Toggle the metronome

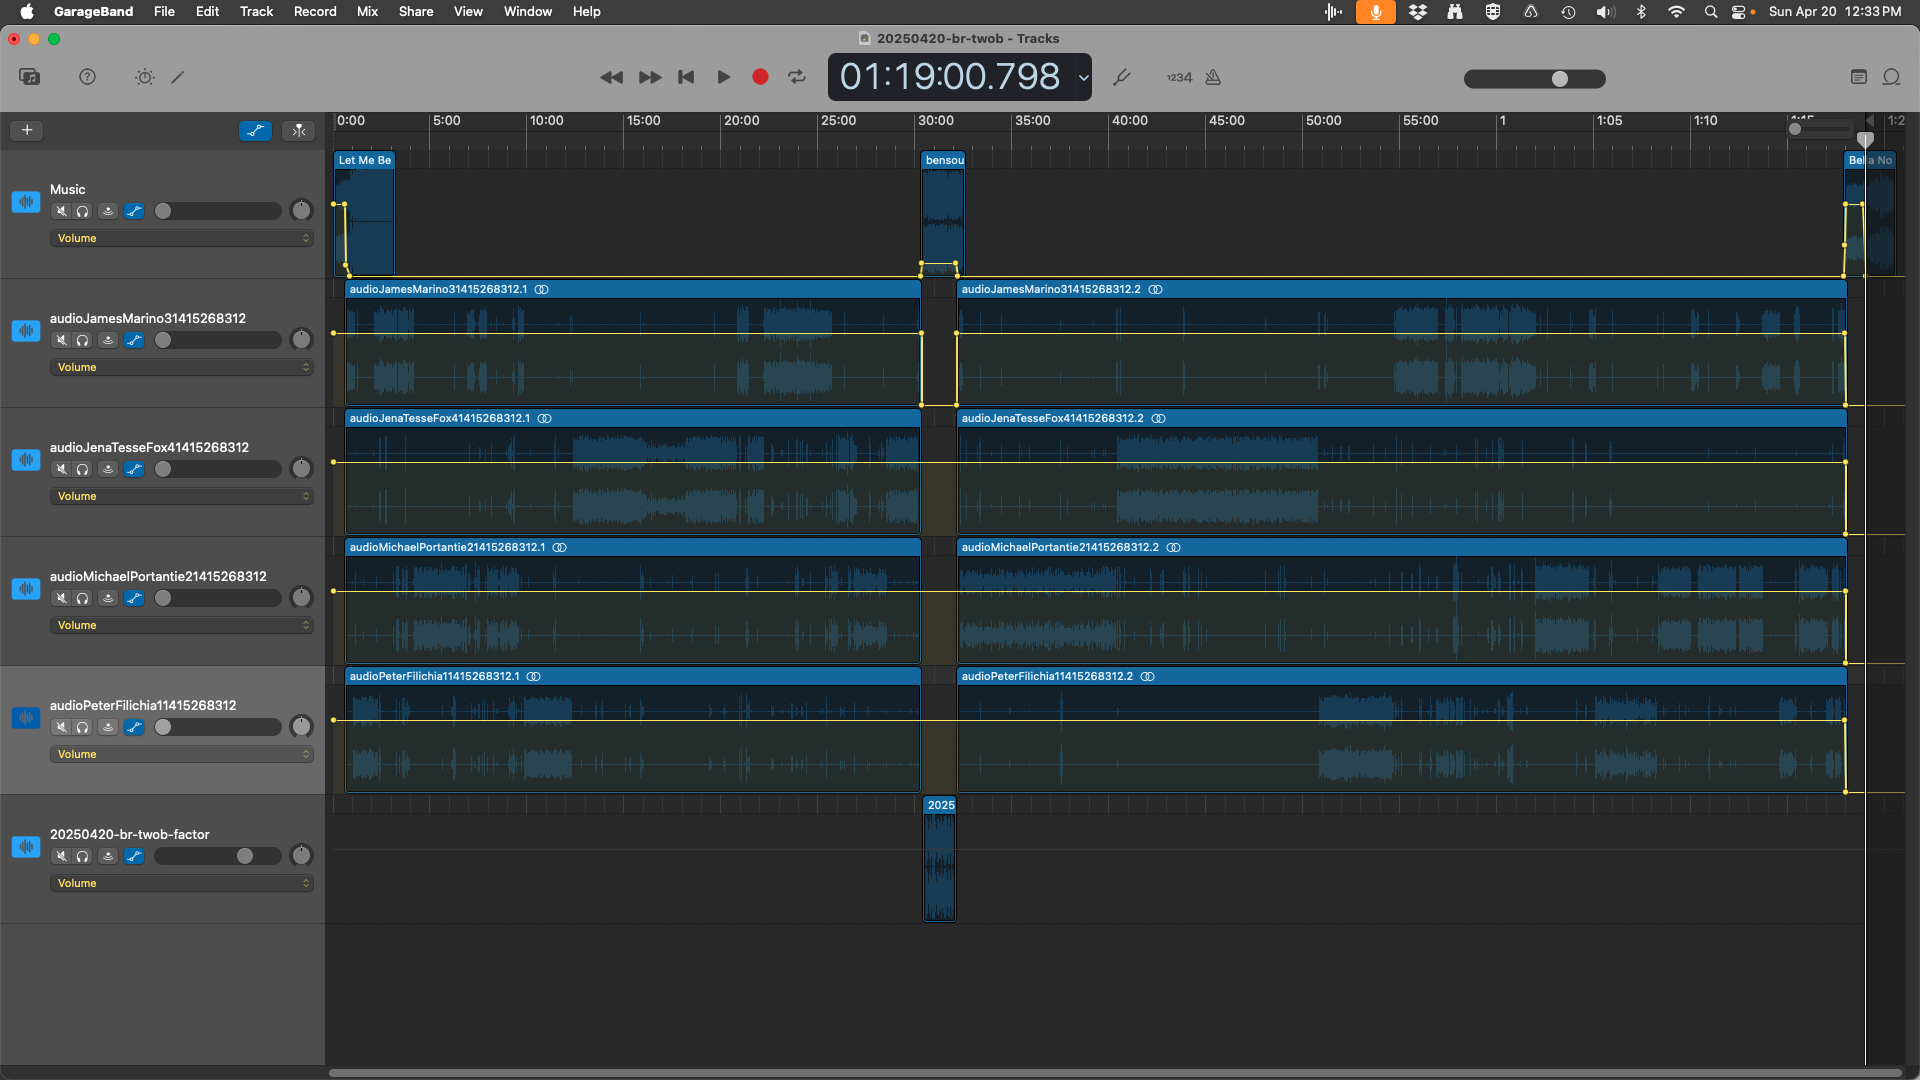coord(1213,77)
